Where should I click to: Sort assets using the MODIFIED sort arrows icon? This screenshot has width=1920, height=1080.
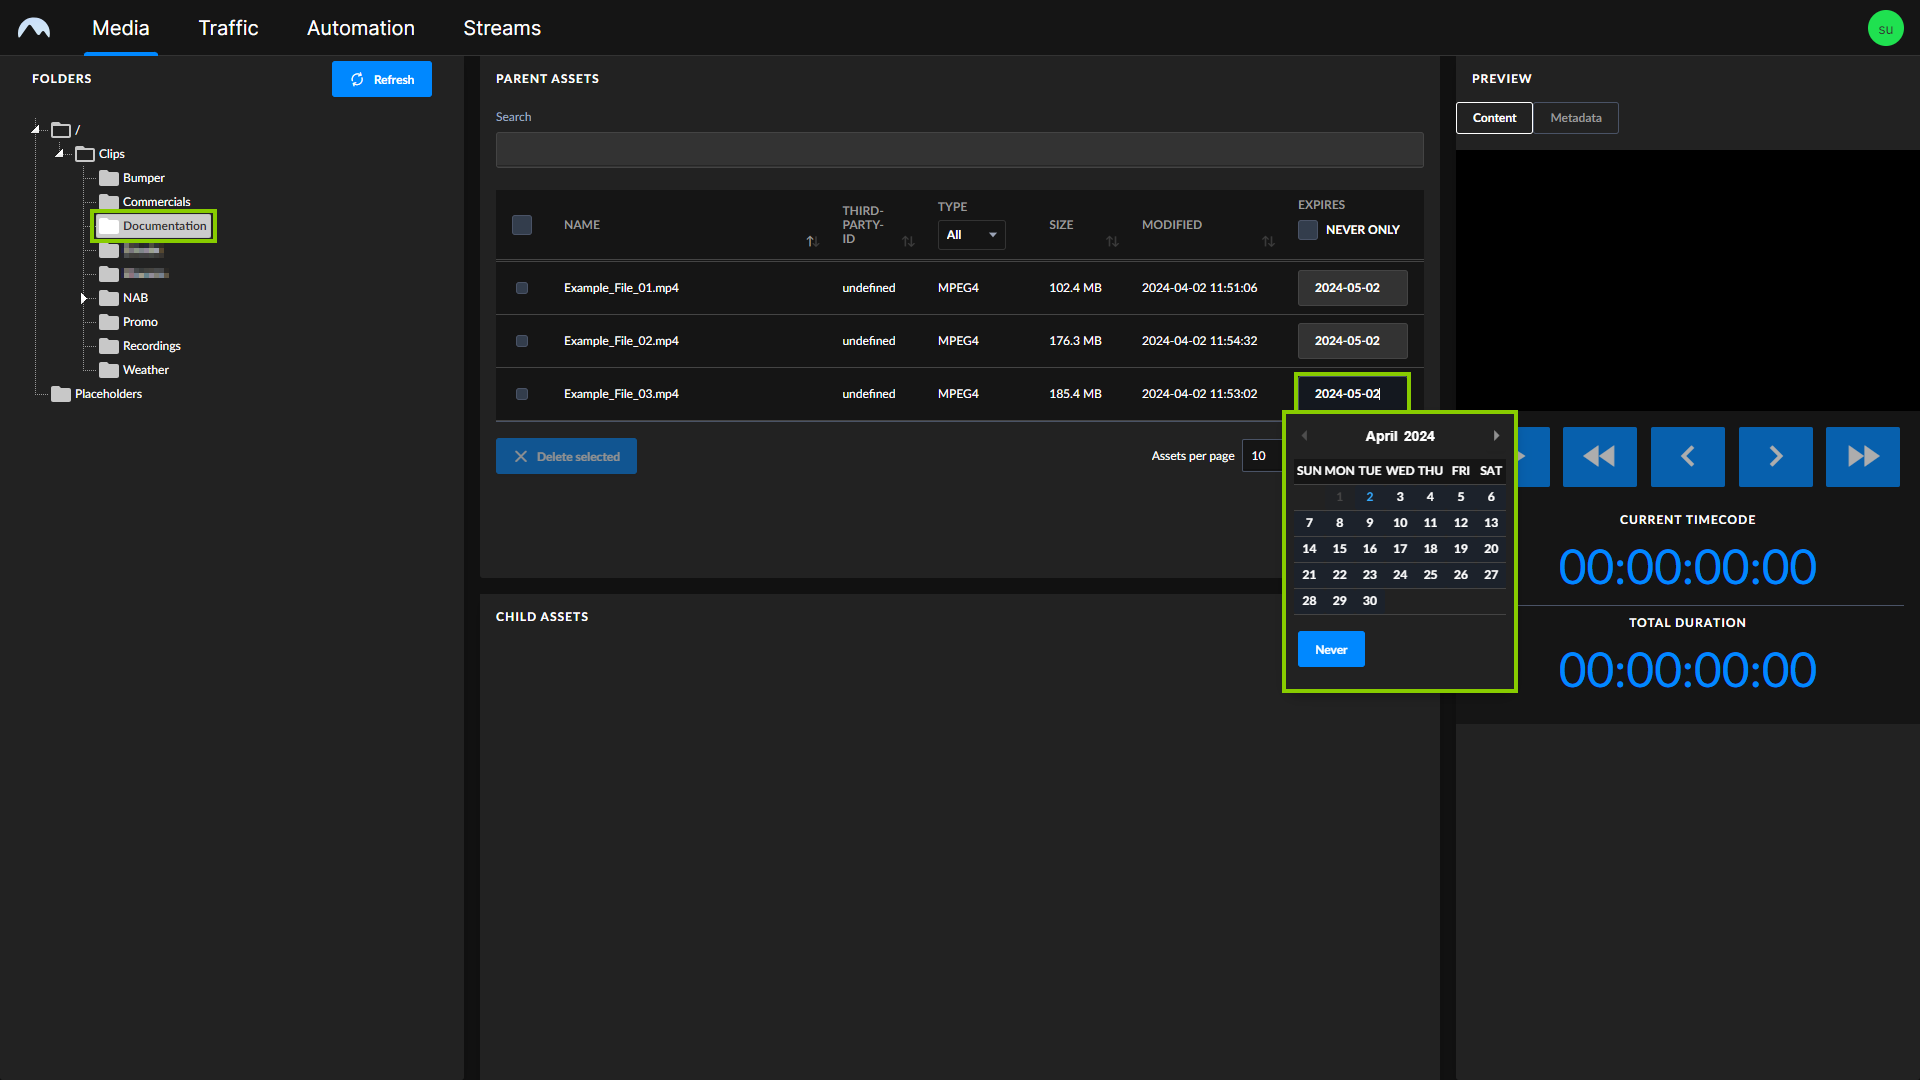1268,241
